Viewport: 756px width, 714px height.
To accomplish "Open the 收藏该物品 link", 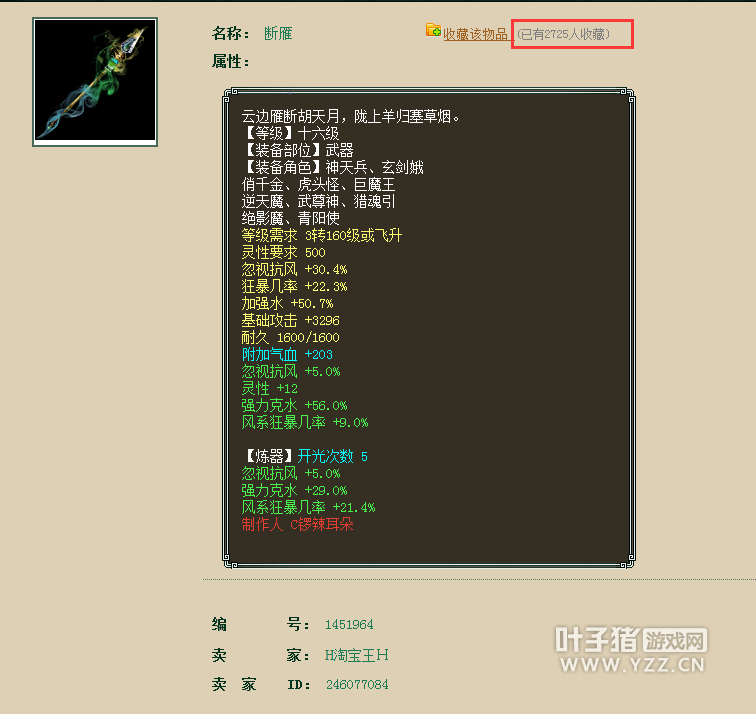I will (x=475, y=34).
